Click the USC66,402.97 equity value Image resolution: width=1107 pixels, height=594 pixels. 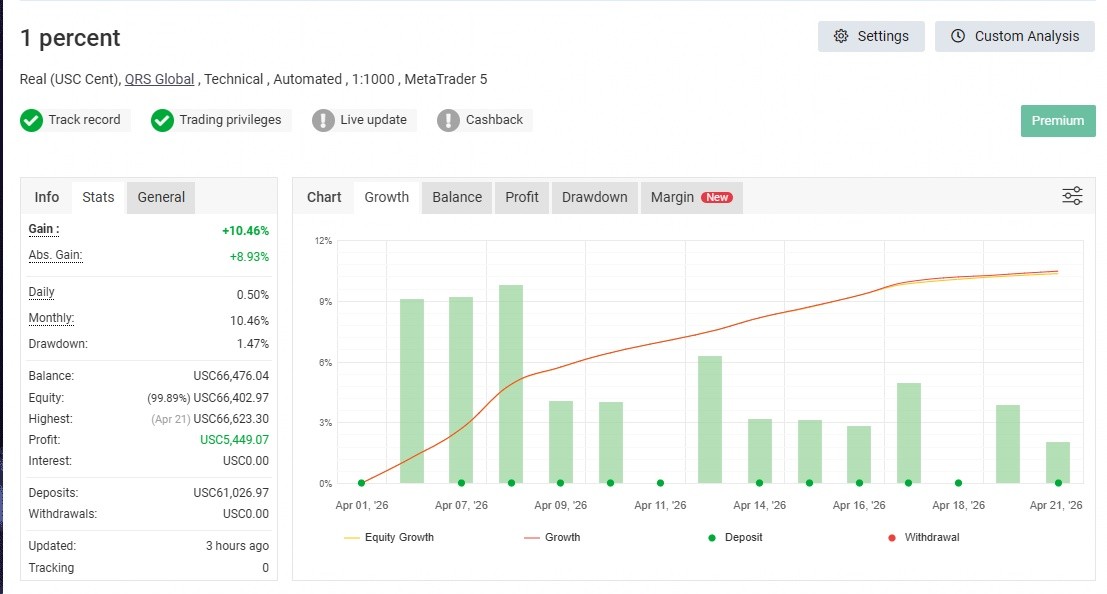tap(231, 398)
